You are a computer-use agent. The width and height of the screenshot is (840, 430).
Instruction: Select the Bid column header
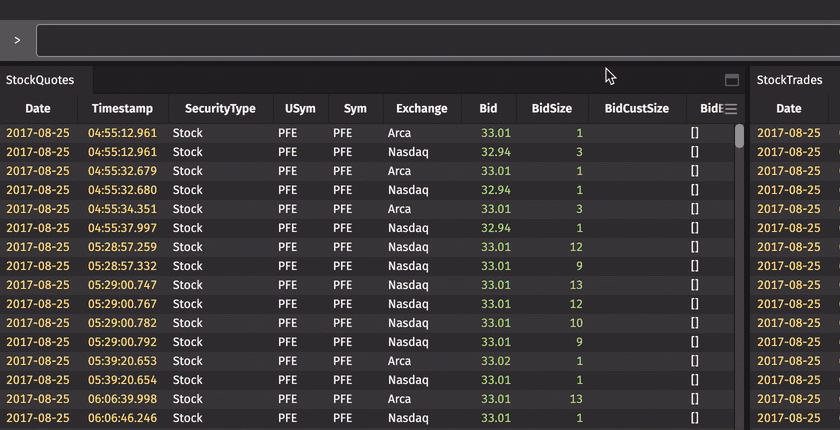pos(488,109)
